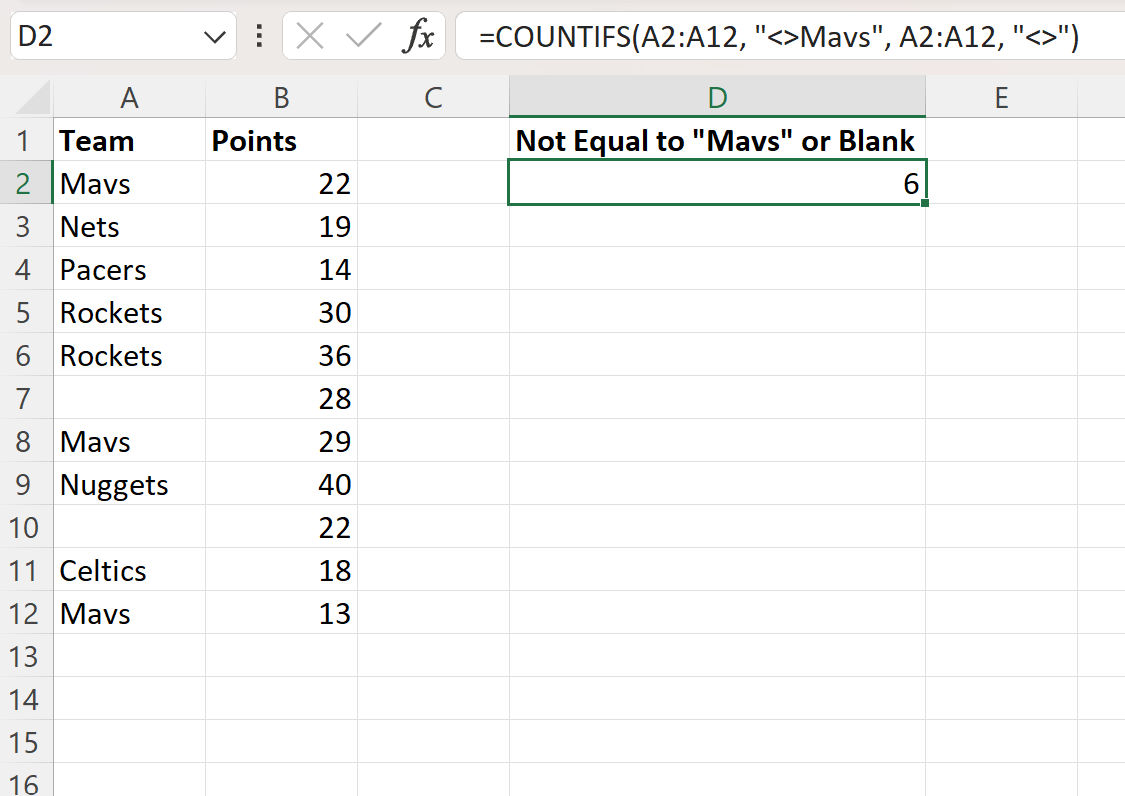Screen dimensions: 1125x796
Task: Select column D header
Action: click(x=716, y=97)
